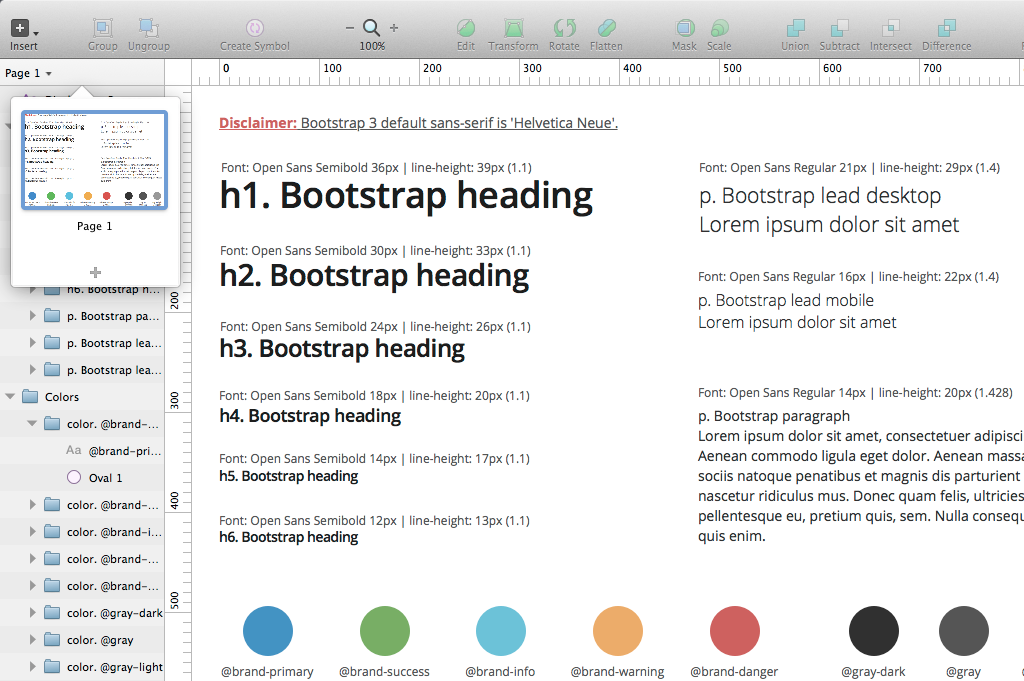Apply Union boolean operation
The width and height of the screenshot is (1024, 681).
[795, 28]
